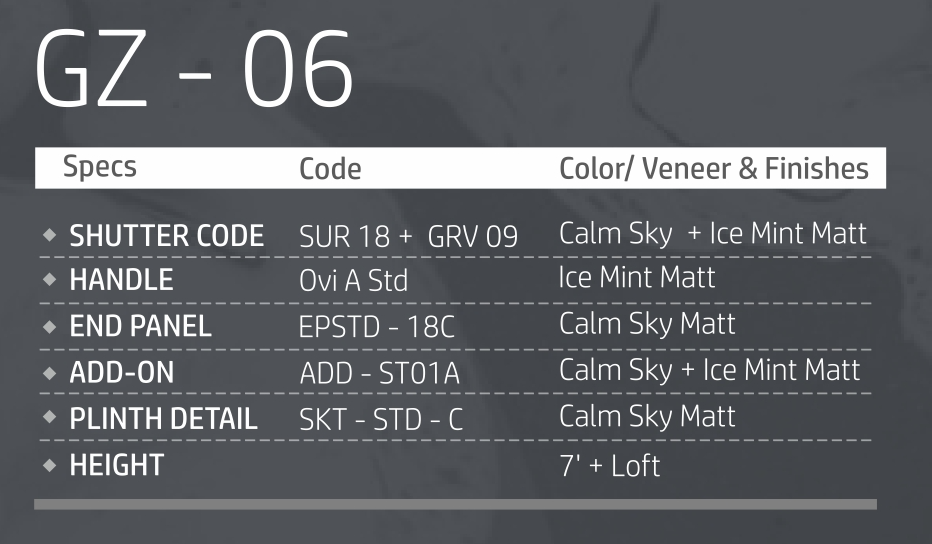
Task: Select the Code column header
Action: click(x=330, y=169)
